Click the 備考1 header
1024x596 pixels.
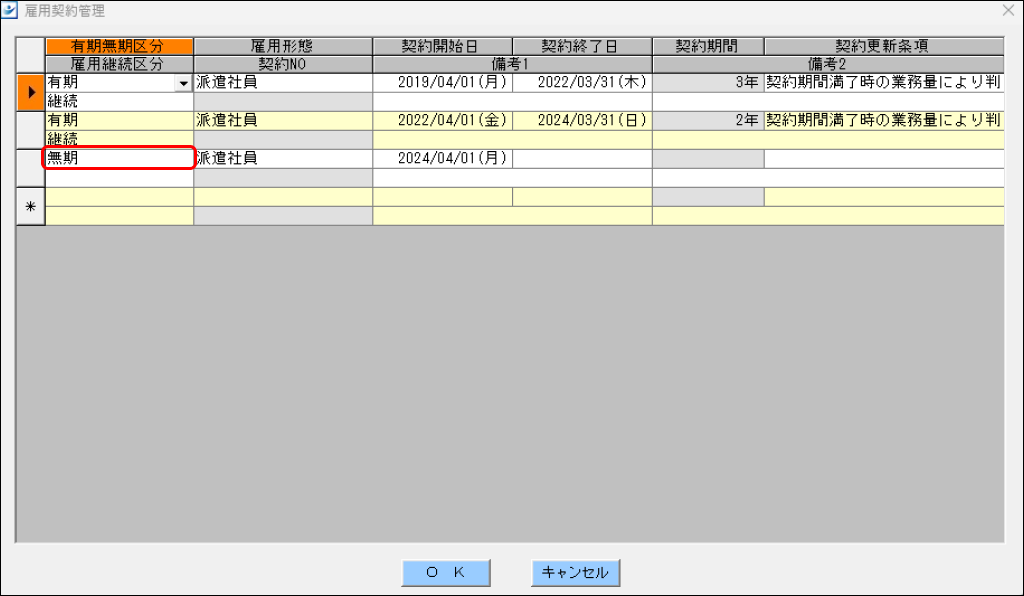coord(512,64)
